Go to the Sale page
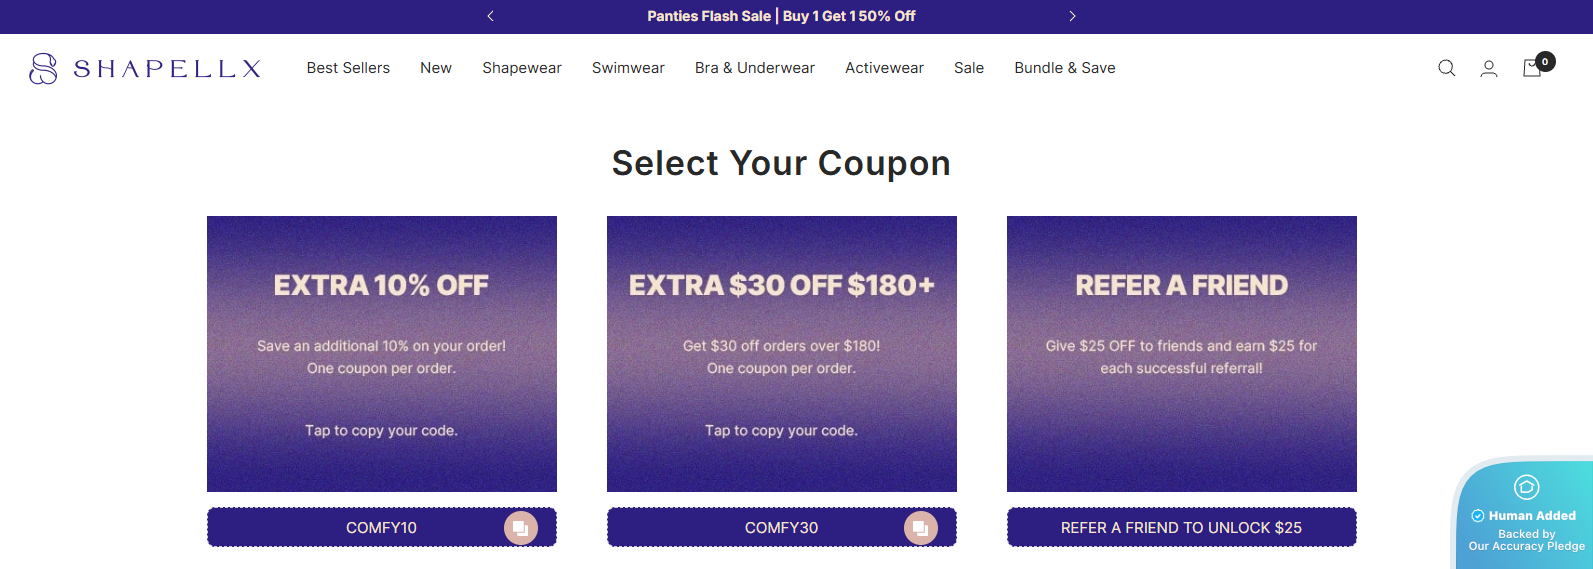This screenshot has height=569, width=1593. [969, 68]
